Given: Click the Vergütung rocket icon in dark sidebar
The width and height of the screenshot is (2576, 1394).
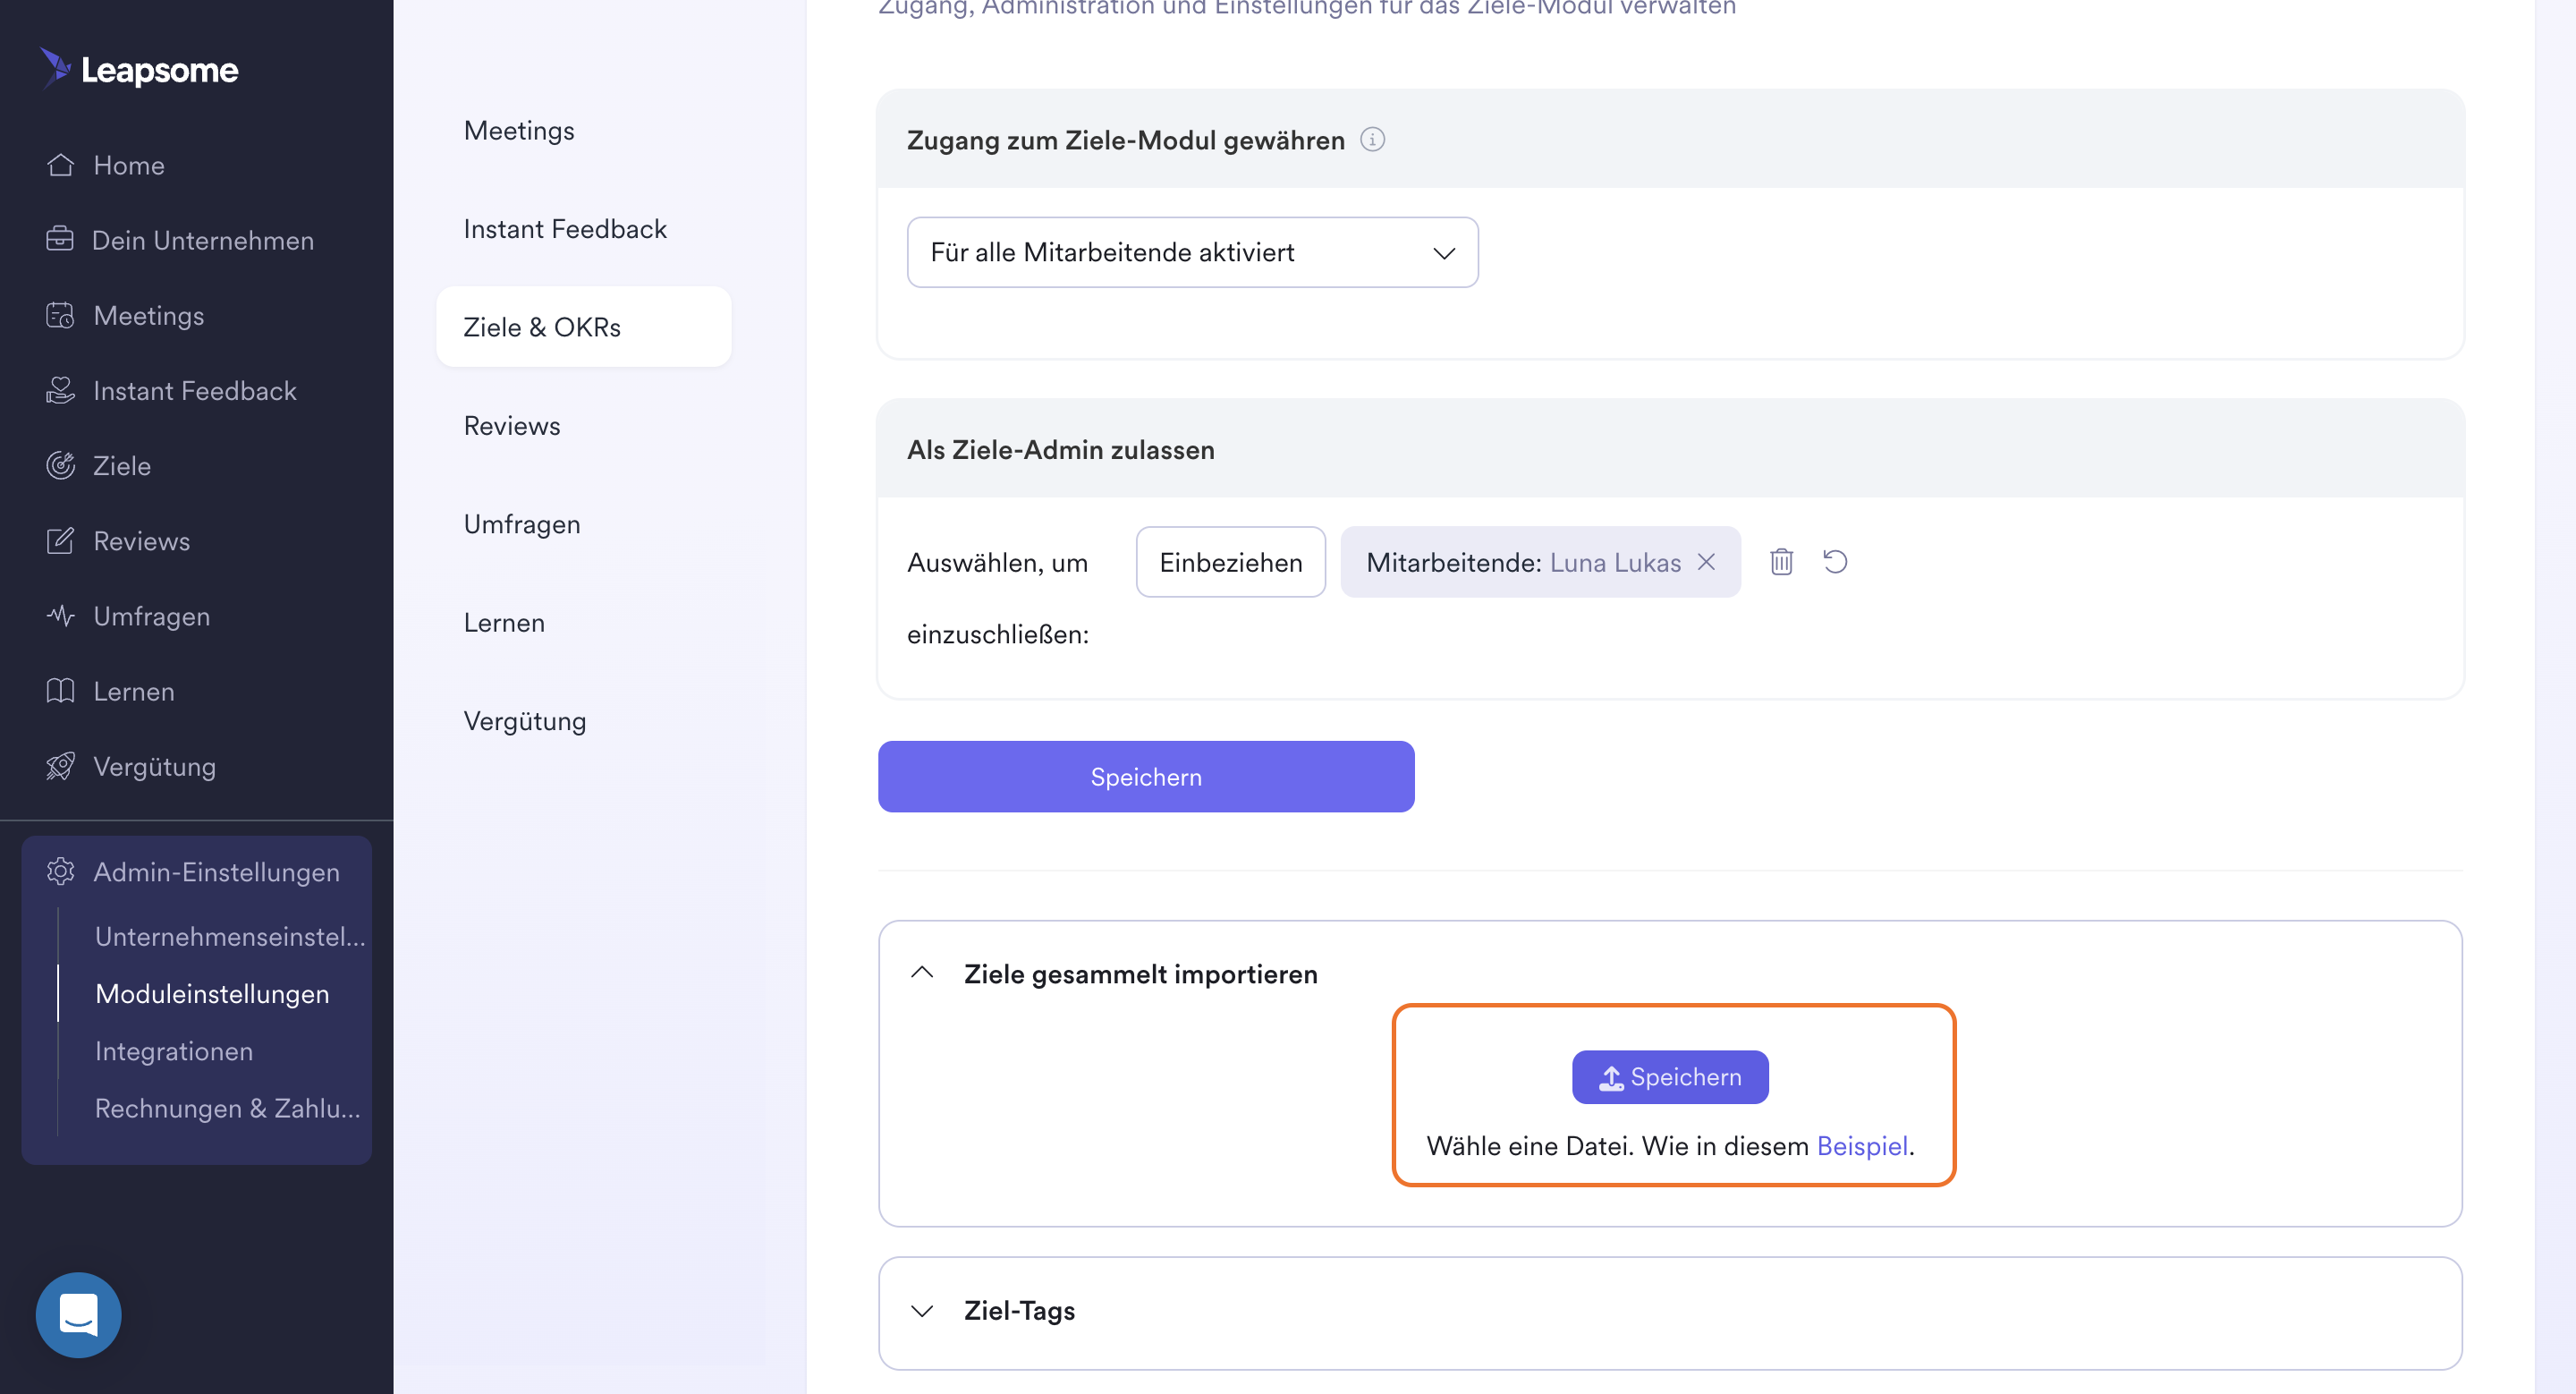Looking at the screenshot, I should click(60, 766).
